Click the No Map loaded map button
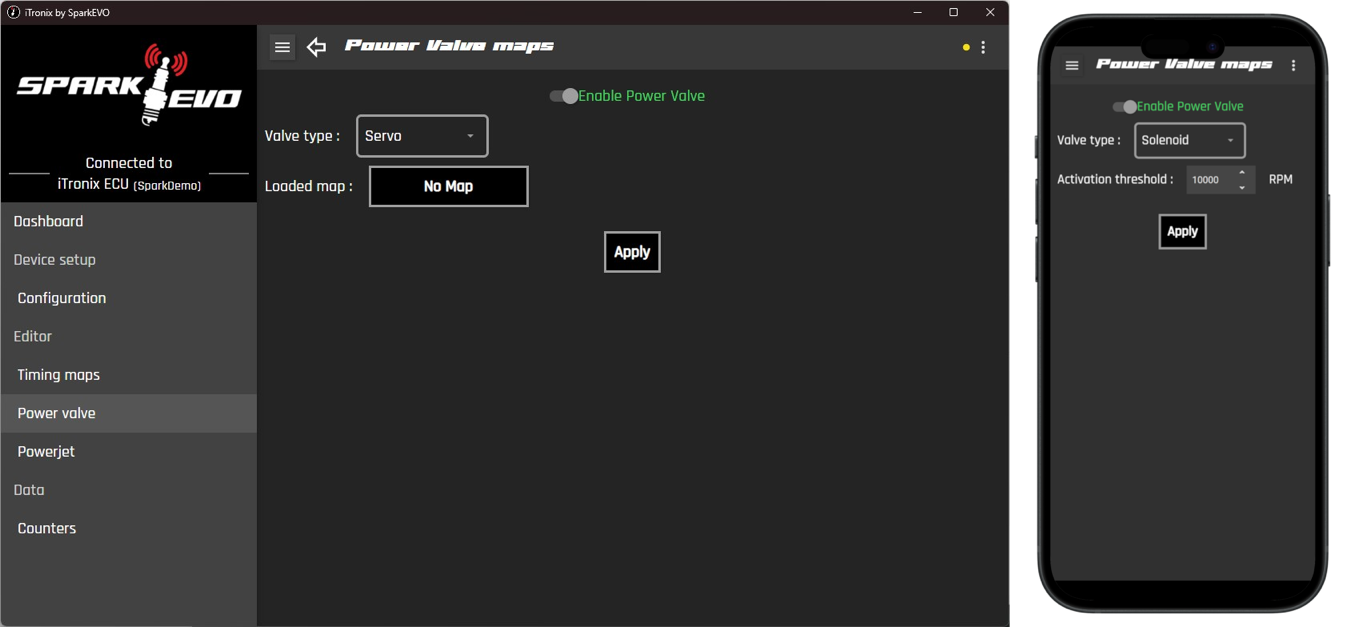Image resolution: width=1360 pixels, height=627 pixels. [448, 187]
